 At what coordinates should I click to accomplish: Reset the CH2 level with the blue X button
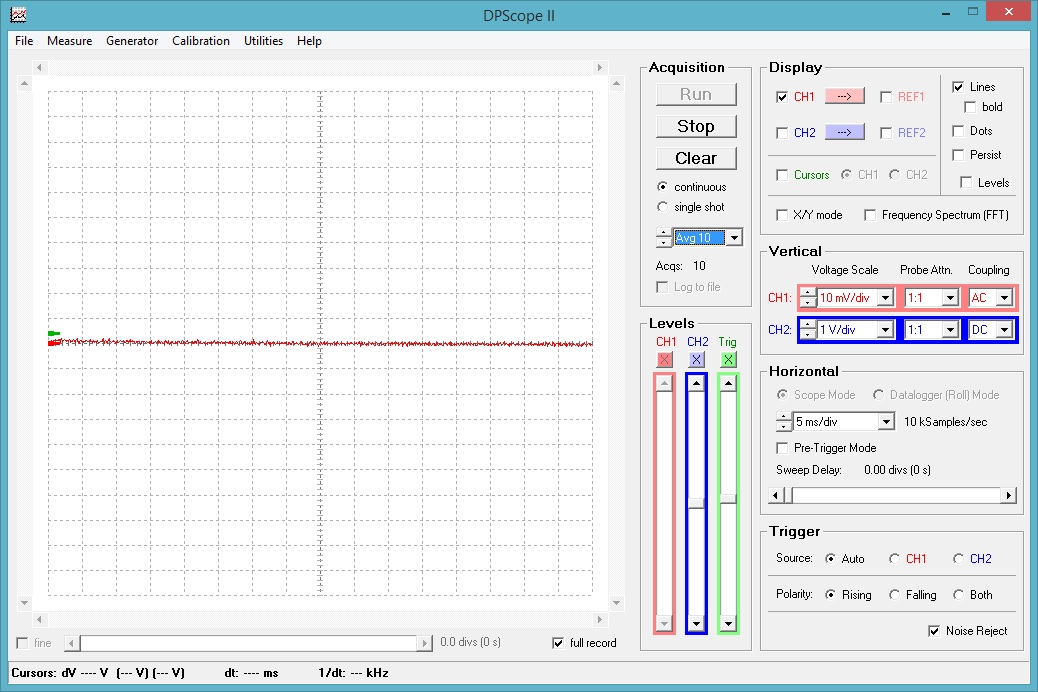click(696, 360)
